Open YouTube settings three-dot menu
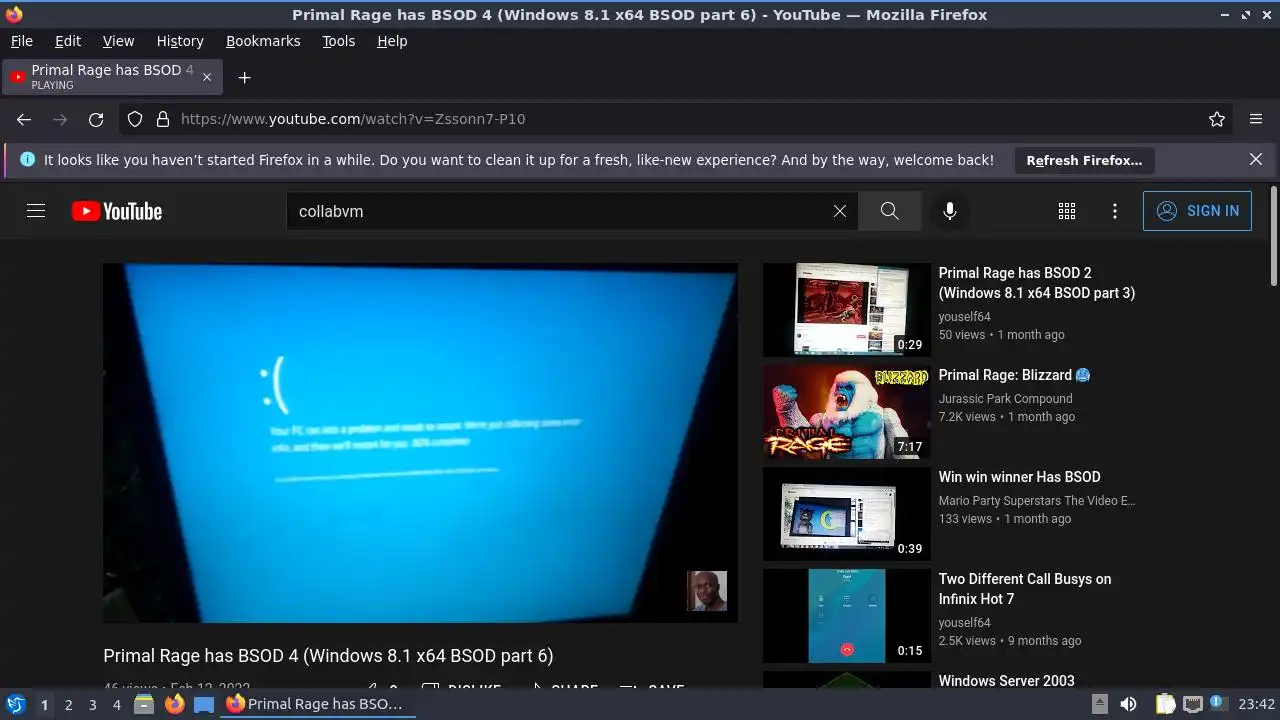The height and width of the screenshot is (720, 1280). point(1115,211)
